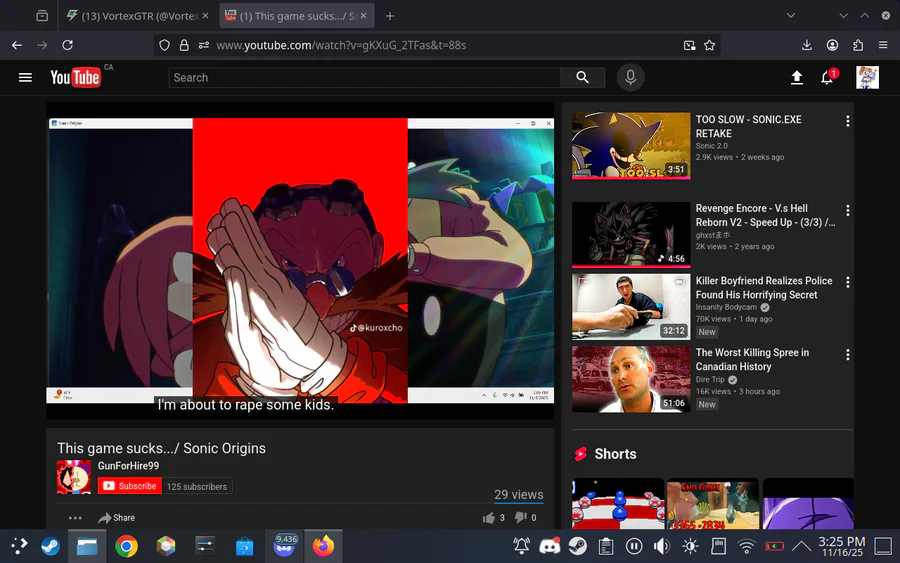Image resolution: width=900 pixels, height=563 pixels.
Task: Play The Worst Killing Spree thumbnail
Action: [x=631, y=379]
